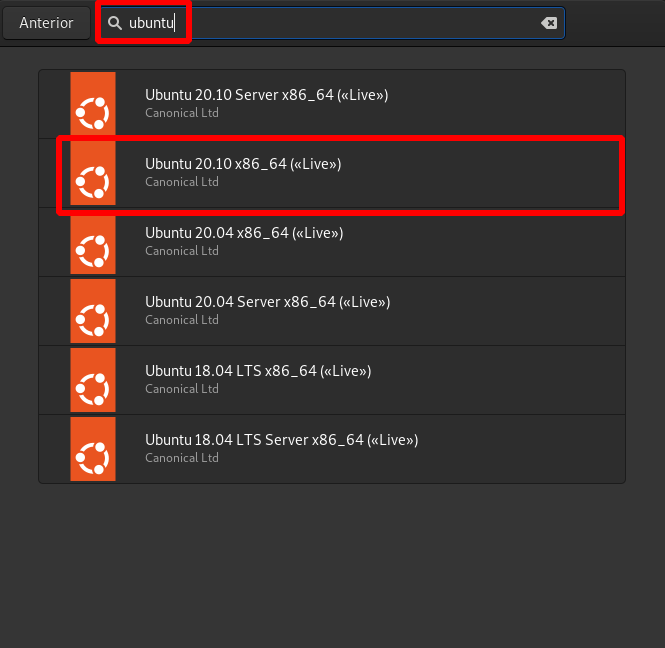Screen dimensions: 665x648
Task: Click Ubuntu 20.04 Server logo icon
Action: click(x=93, y=311)
